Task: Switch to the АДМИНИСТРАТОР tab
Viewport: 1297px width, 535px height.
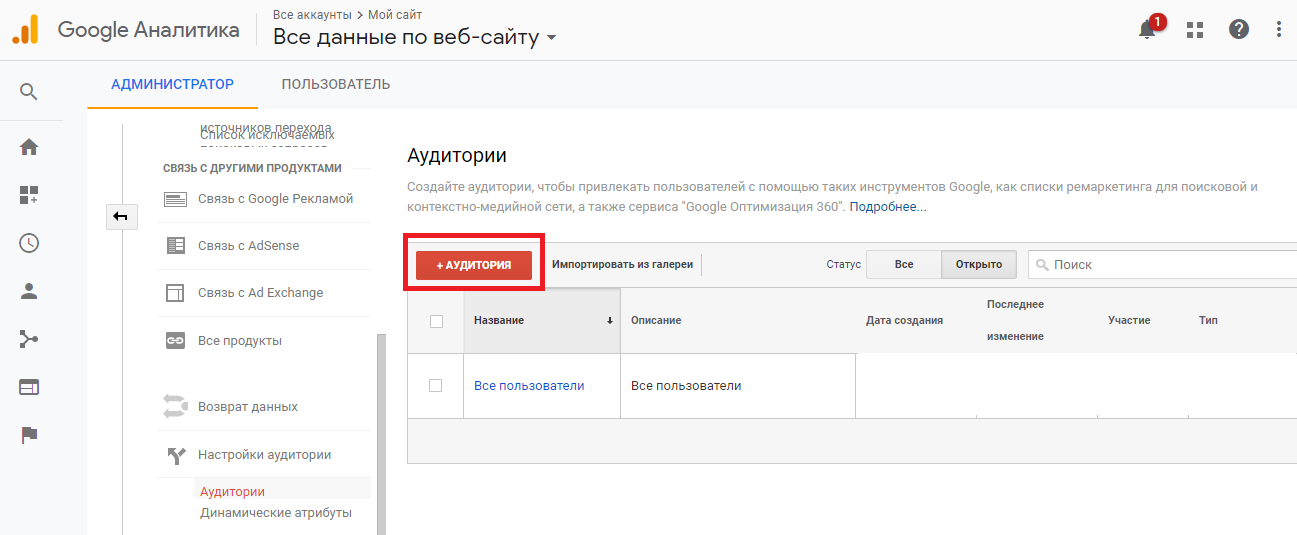Action: tap(172, 84)
